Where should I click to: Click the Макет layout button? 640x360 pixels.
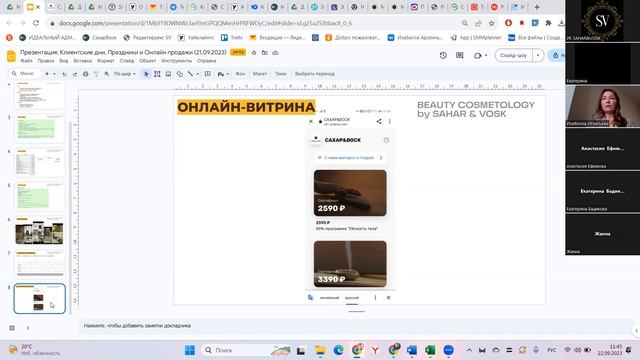260,74
